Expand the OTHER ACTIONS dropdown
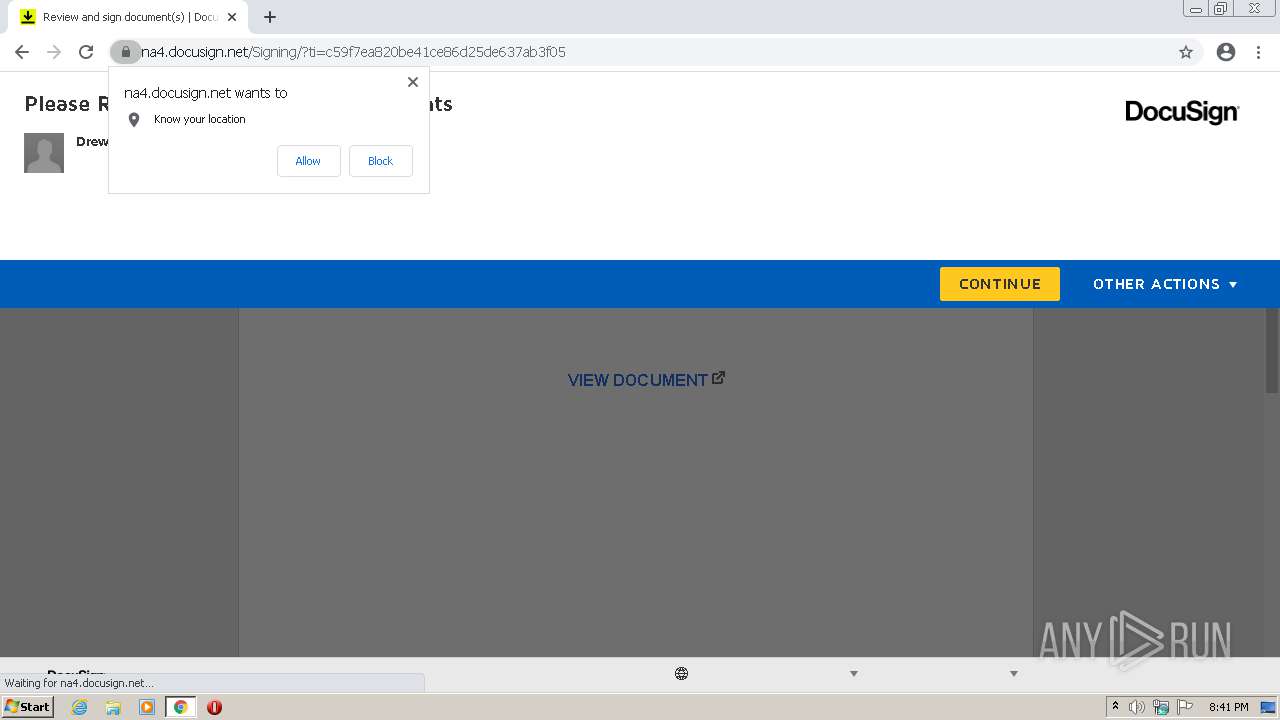Viewport: 1280px width, 720px height. [x=1165, y=284]
